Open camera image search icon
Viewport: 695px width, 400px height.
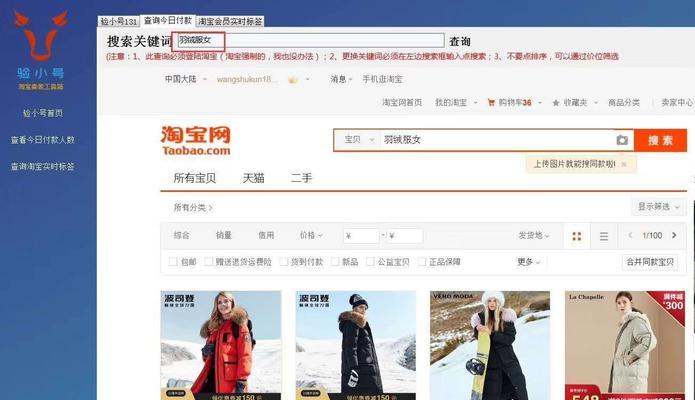pos(622,140)
